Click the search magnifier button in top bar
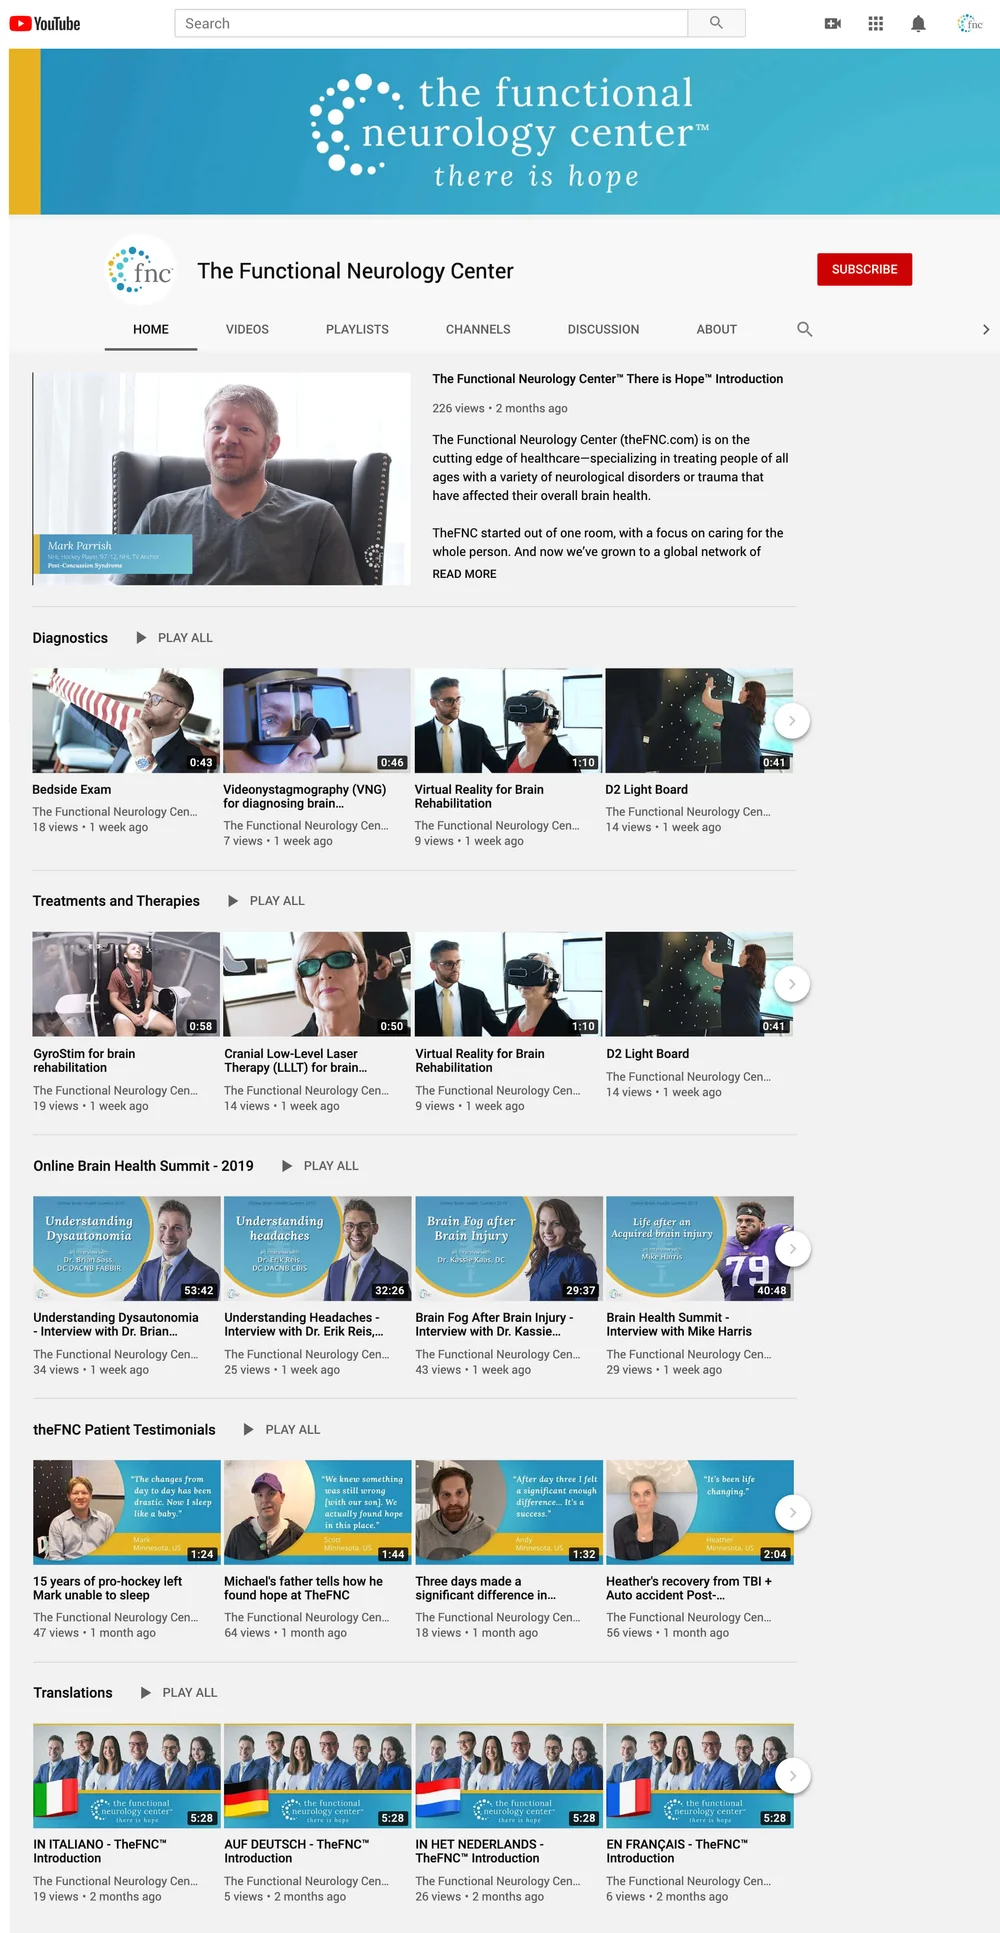Image resolution: width=1000 pixels, height=1933 pixels. tap(716, 23)
